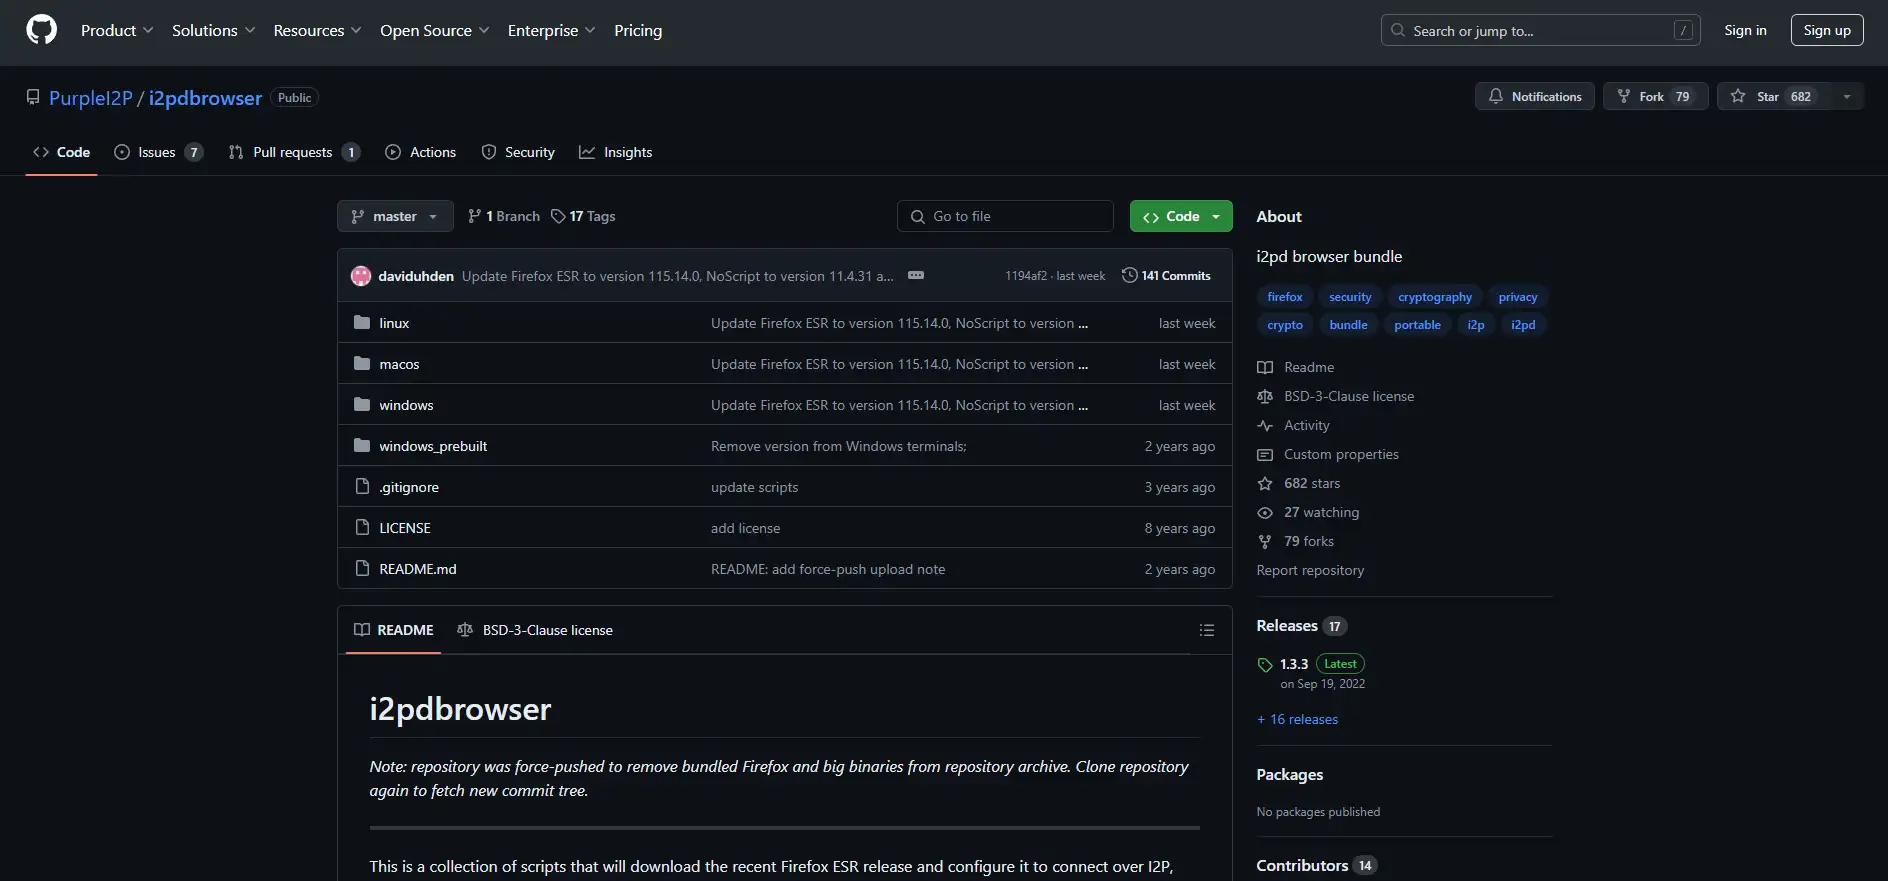Image resolution: width=1888 pixels, height=881 pixels.
Task: Click the firefox topic tag
Action: pyautogui.click(x=1285, y=297)
